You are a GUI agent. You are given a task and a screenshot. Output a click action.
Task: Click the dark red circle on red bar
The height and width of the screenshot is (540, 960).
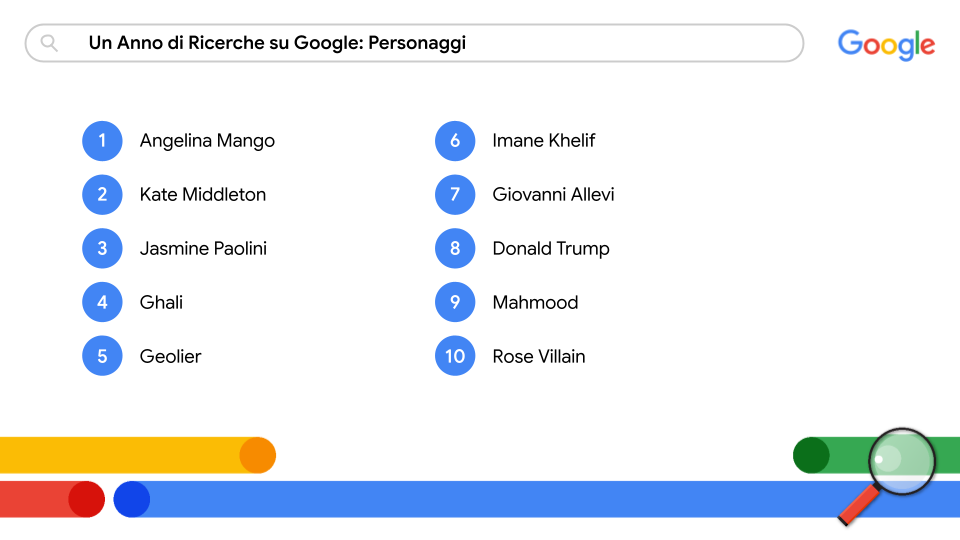(86, 499)
